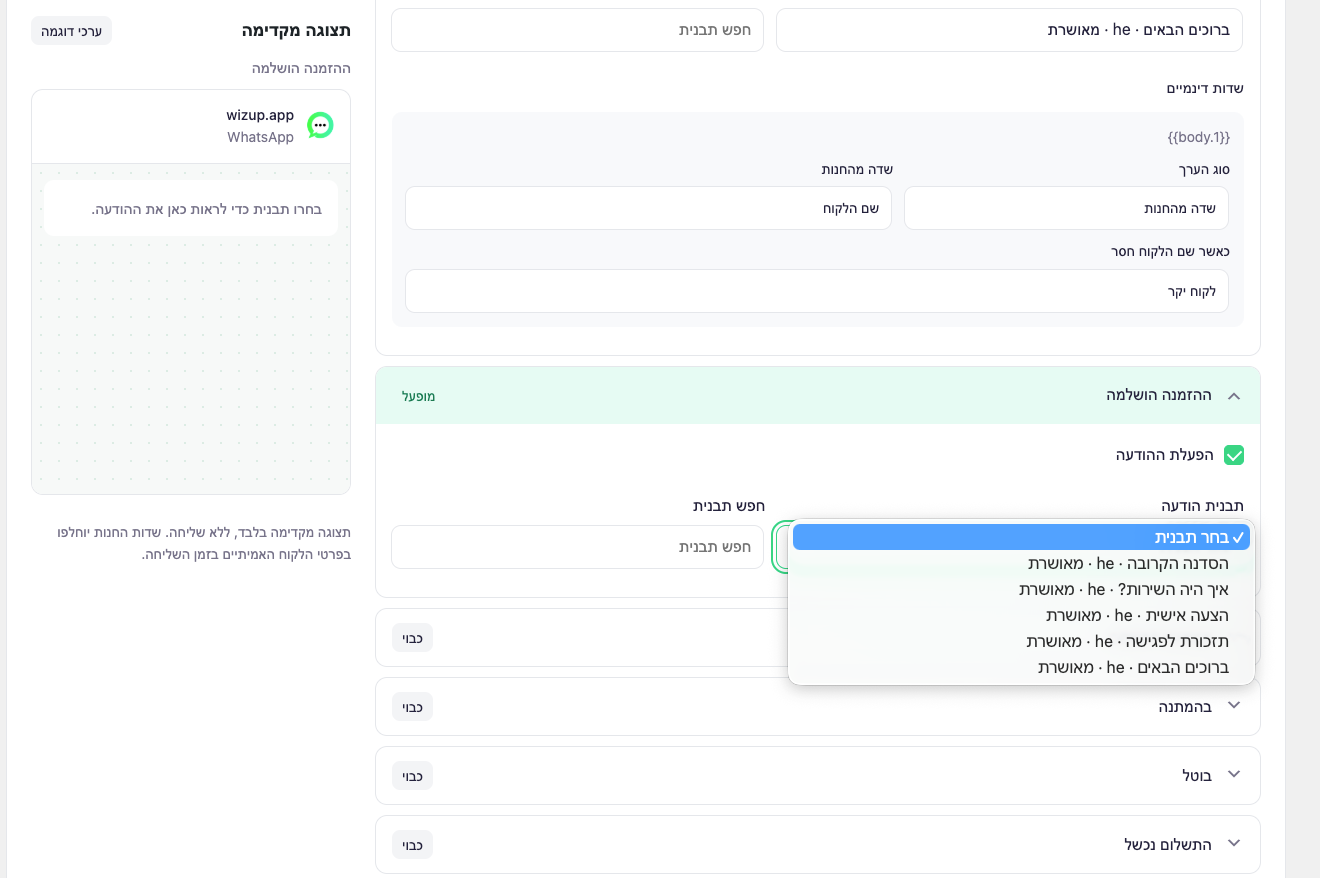Select the בחר תבנית dropdown option
The image size is (1320, 878).
point(1021,537)
